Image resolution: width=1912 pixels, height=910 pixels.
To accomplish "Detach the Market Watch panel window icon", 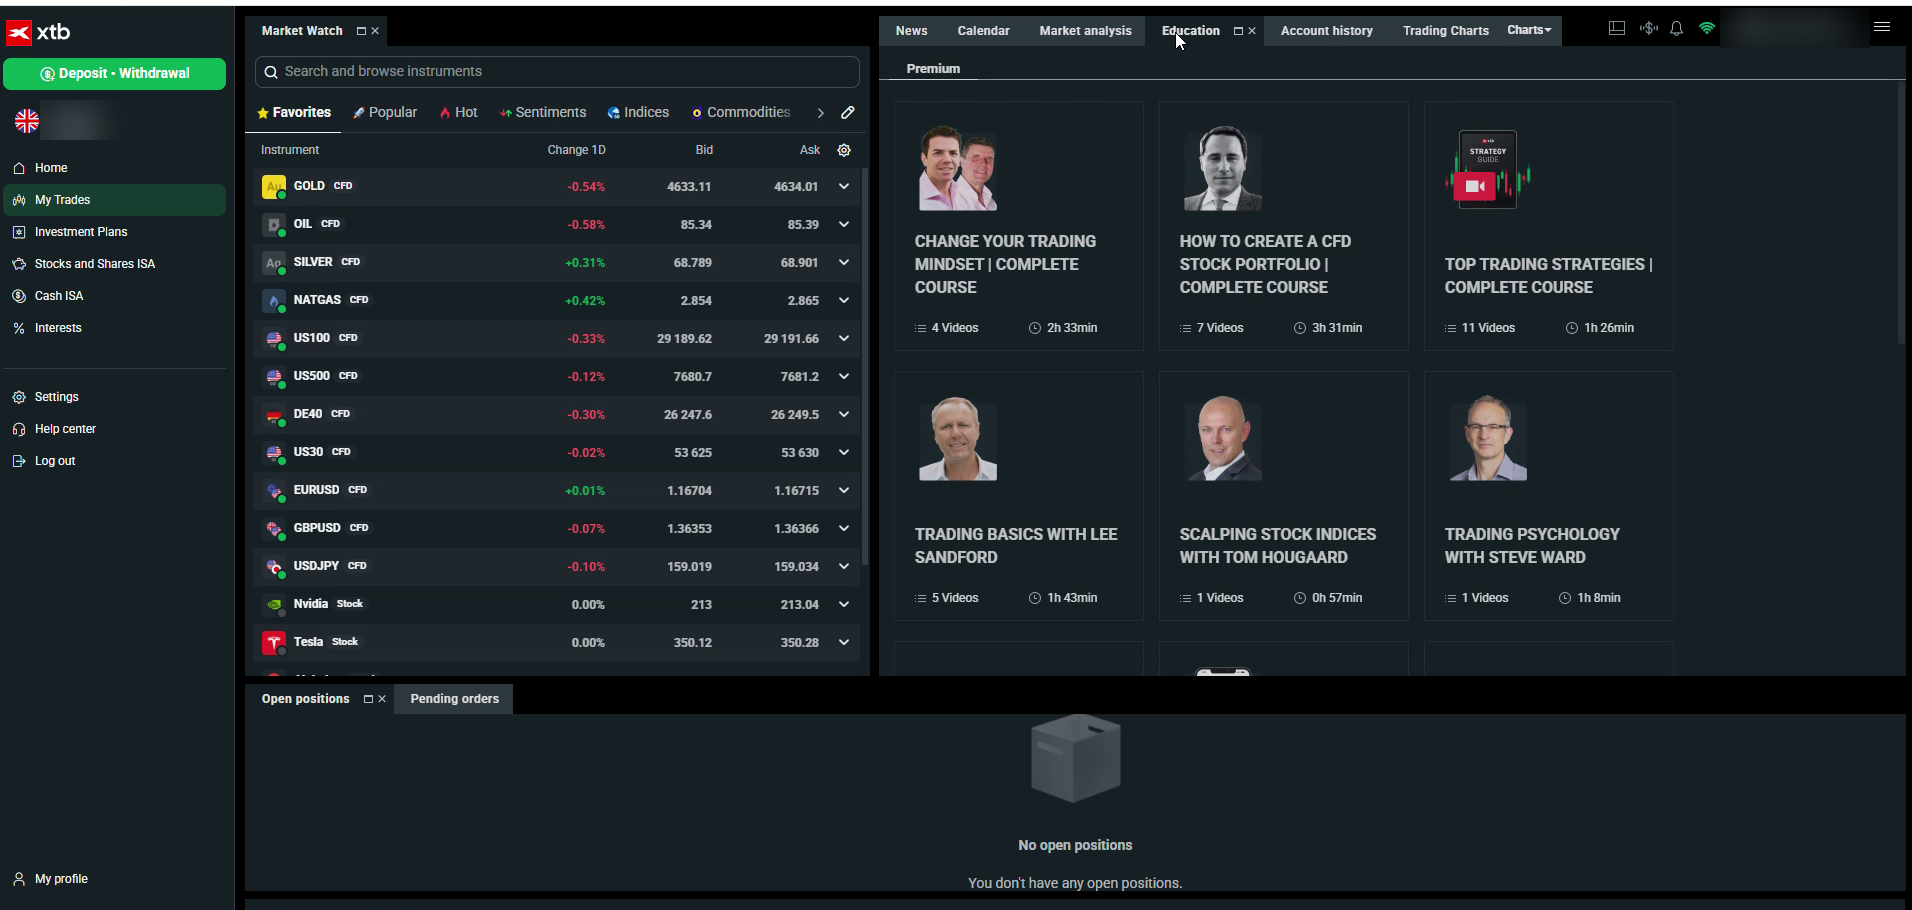I will point(361,31).
